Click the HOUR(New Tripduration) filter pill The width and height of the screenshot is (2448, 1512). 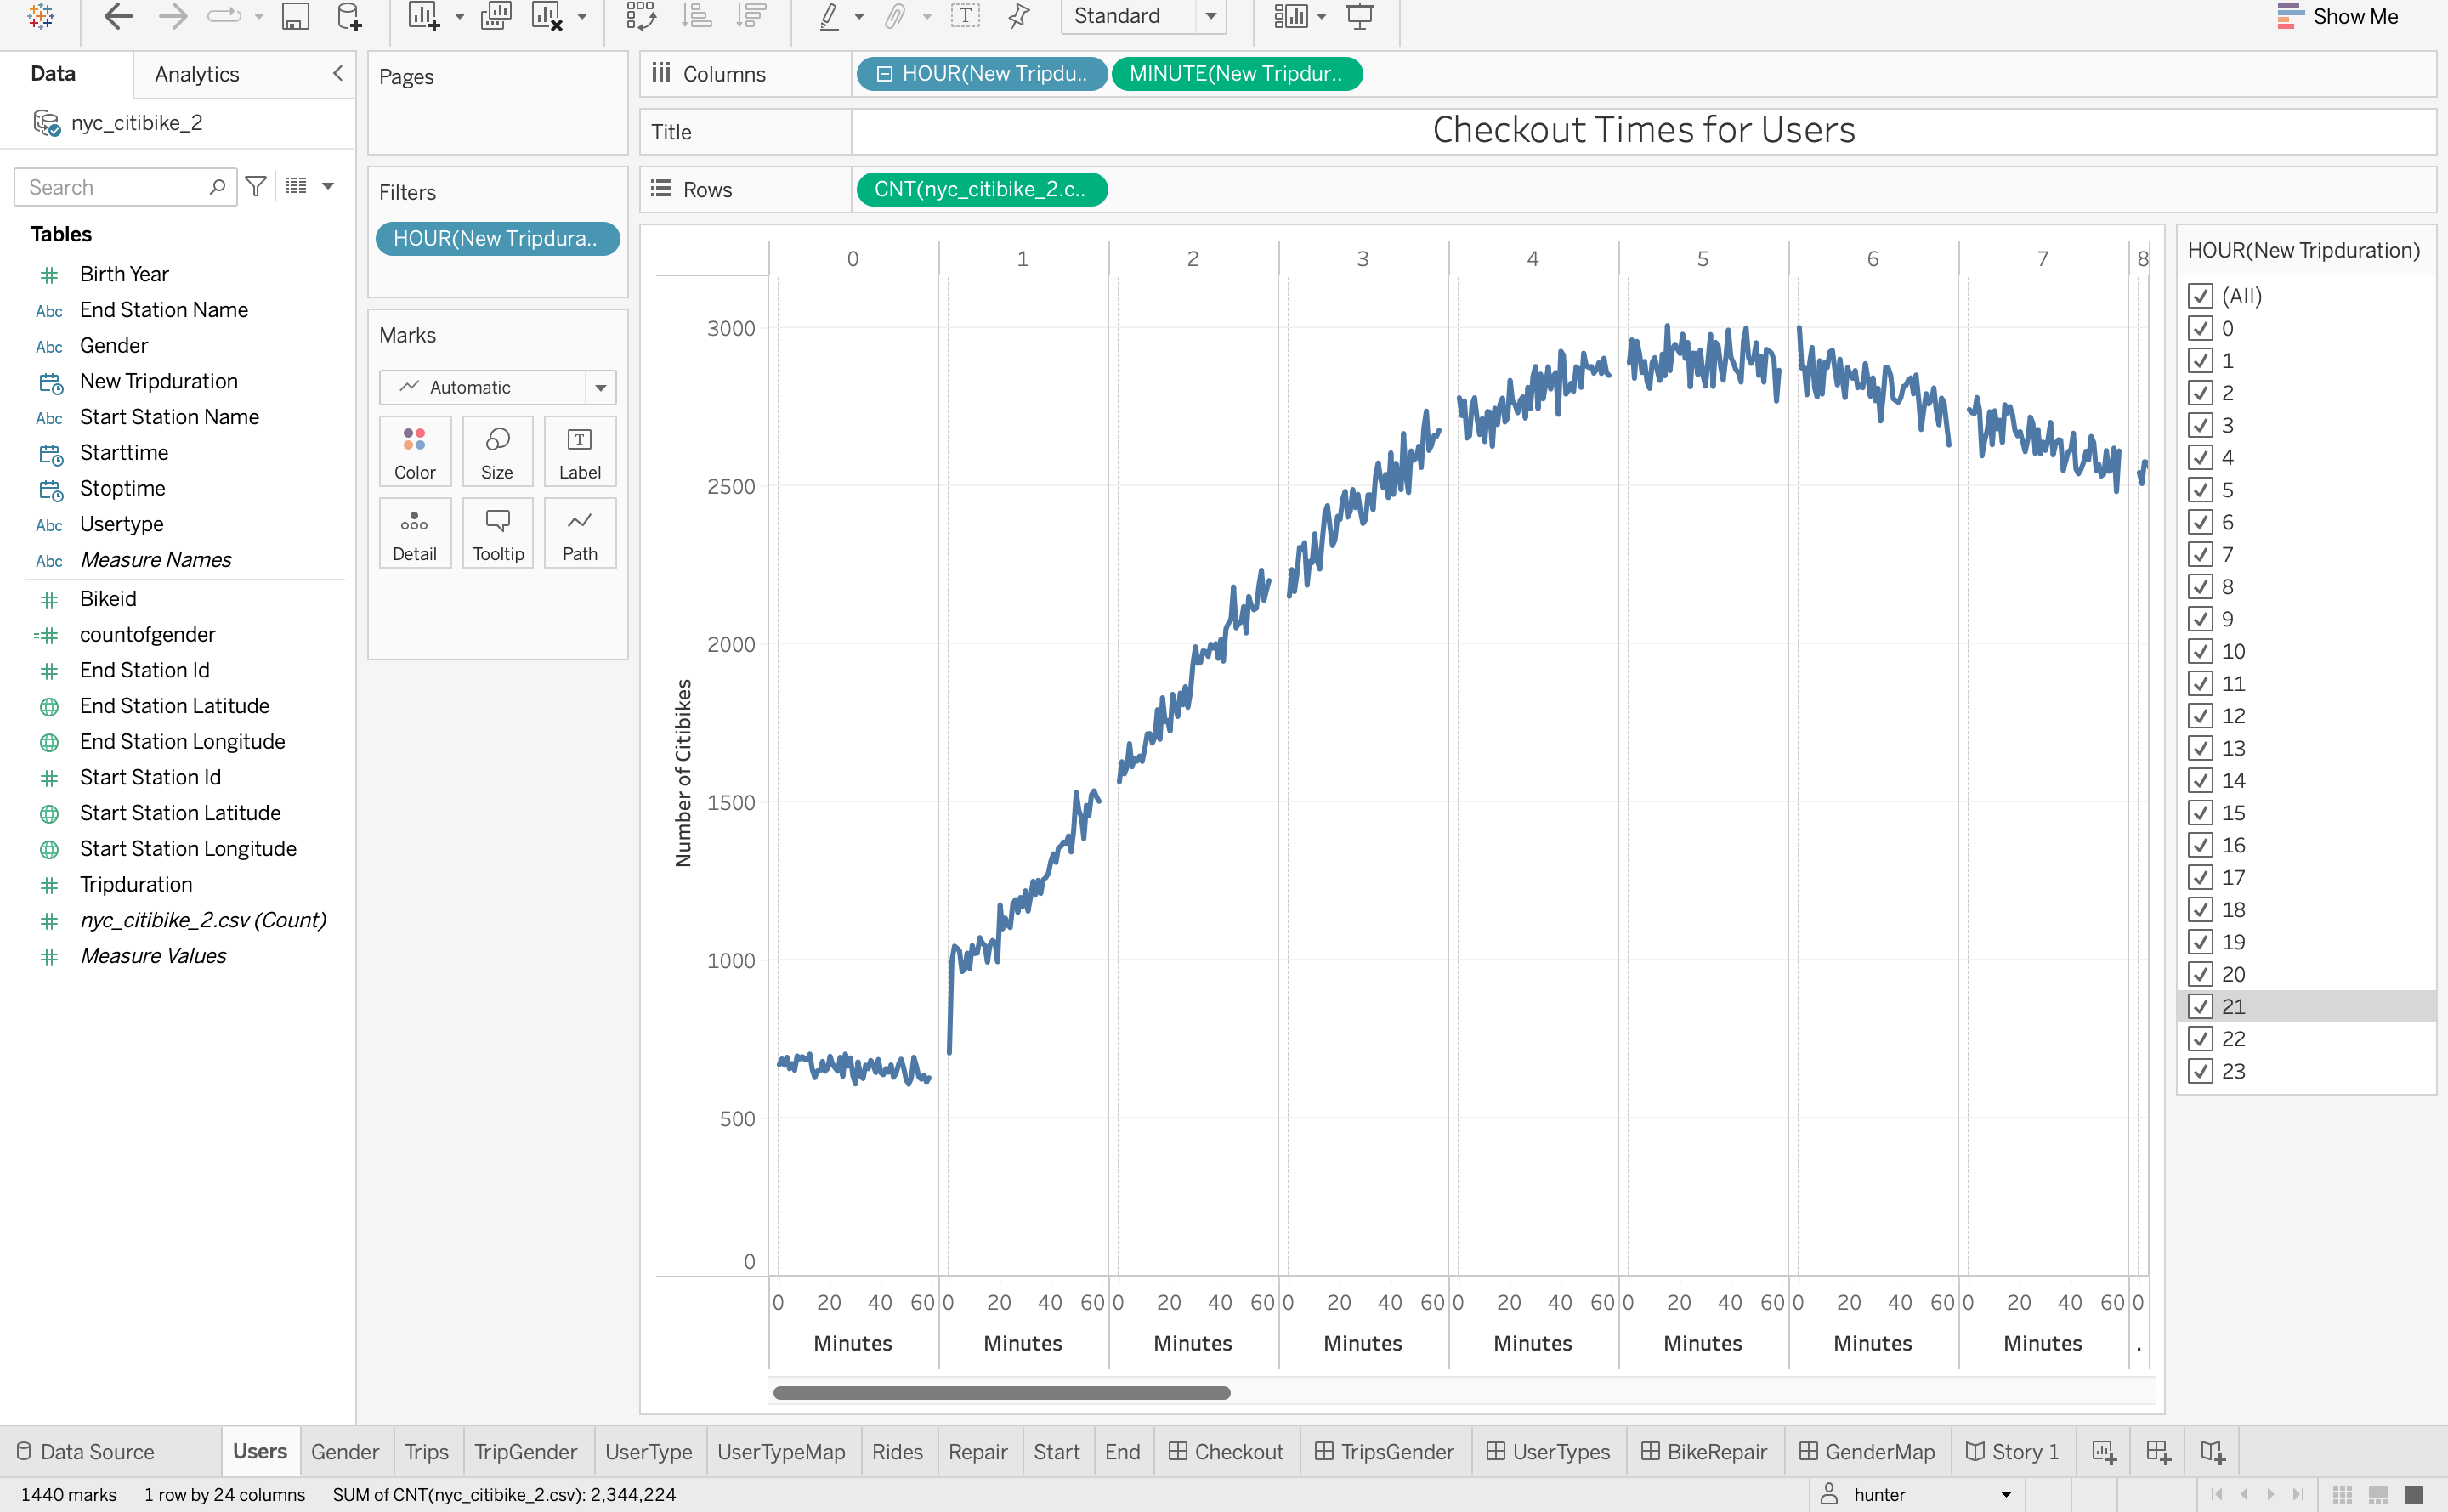click(497, 238)
